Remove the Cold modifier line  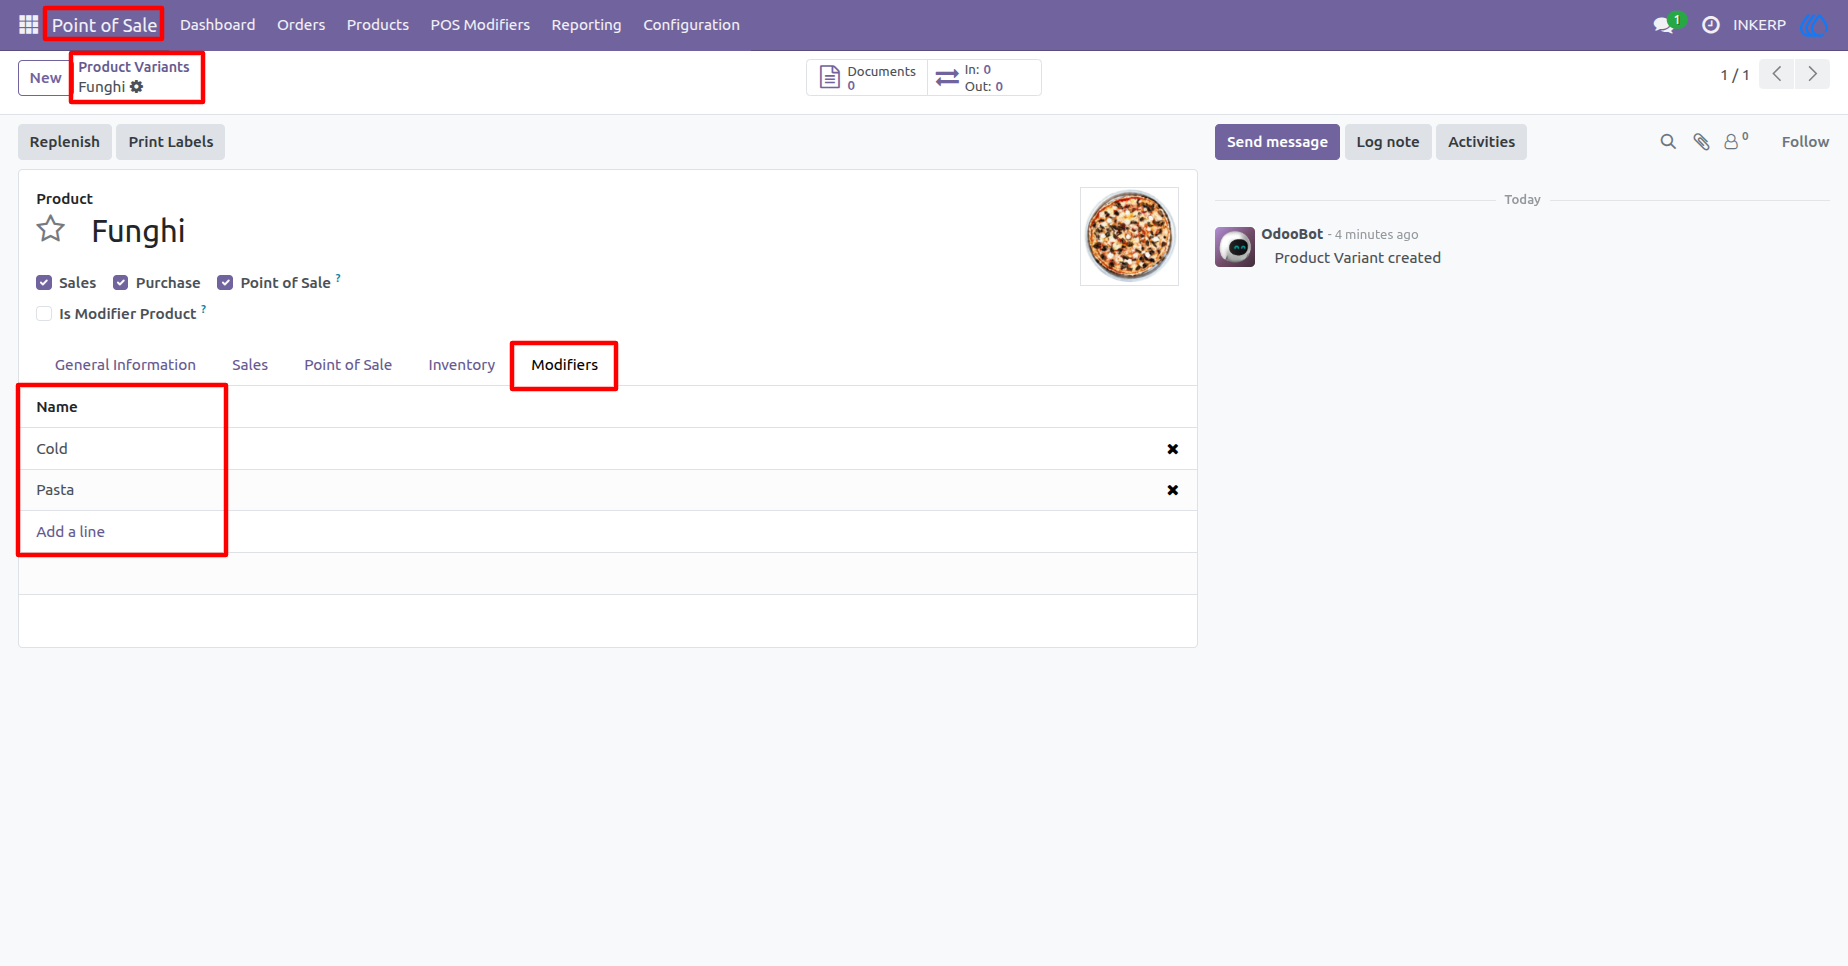pos(1173,449)
